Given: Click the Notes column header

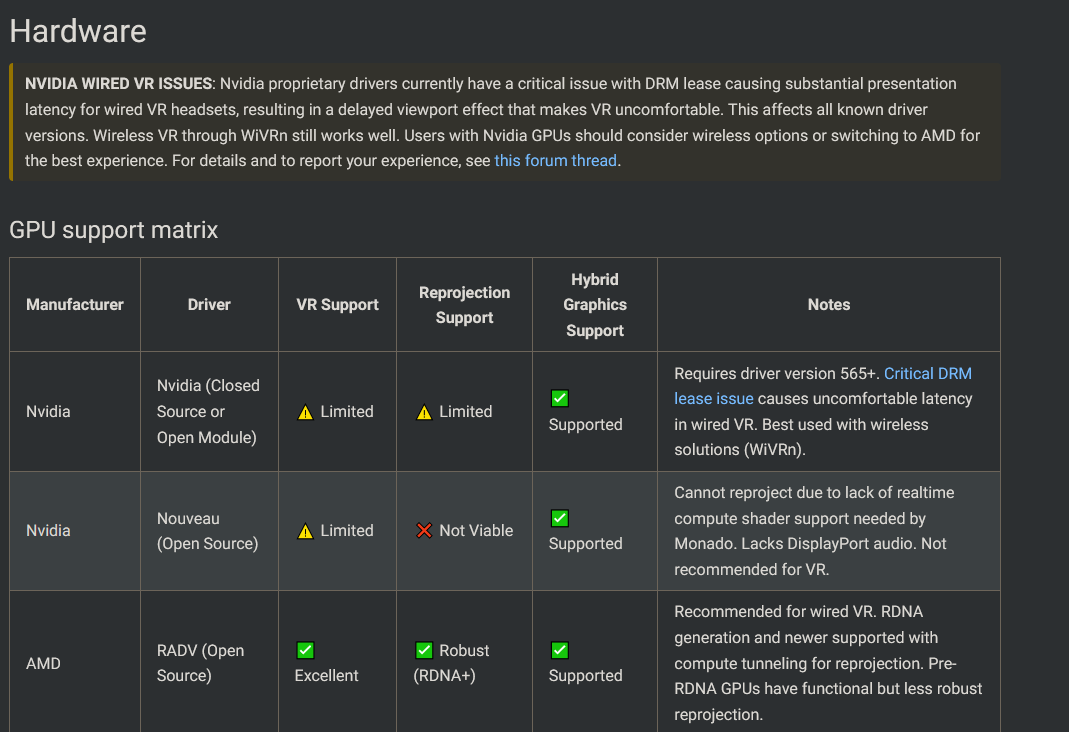Looking at the screenshot, I should pyautogui.click(x=829, y=305).
